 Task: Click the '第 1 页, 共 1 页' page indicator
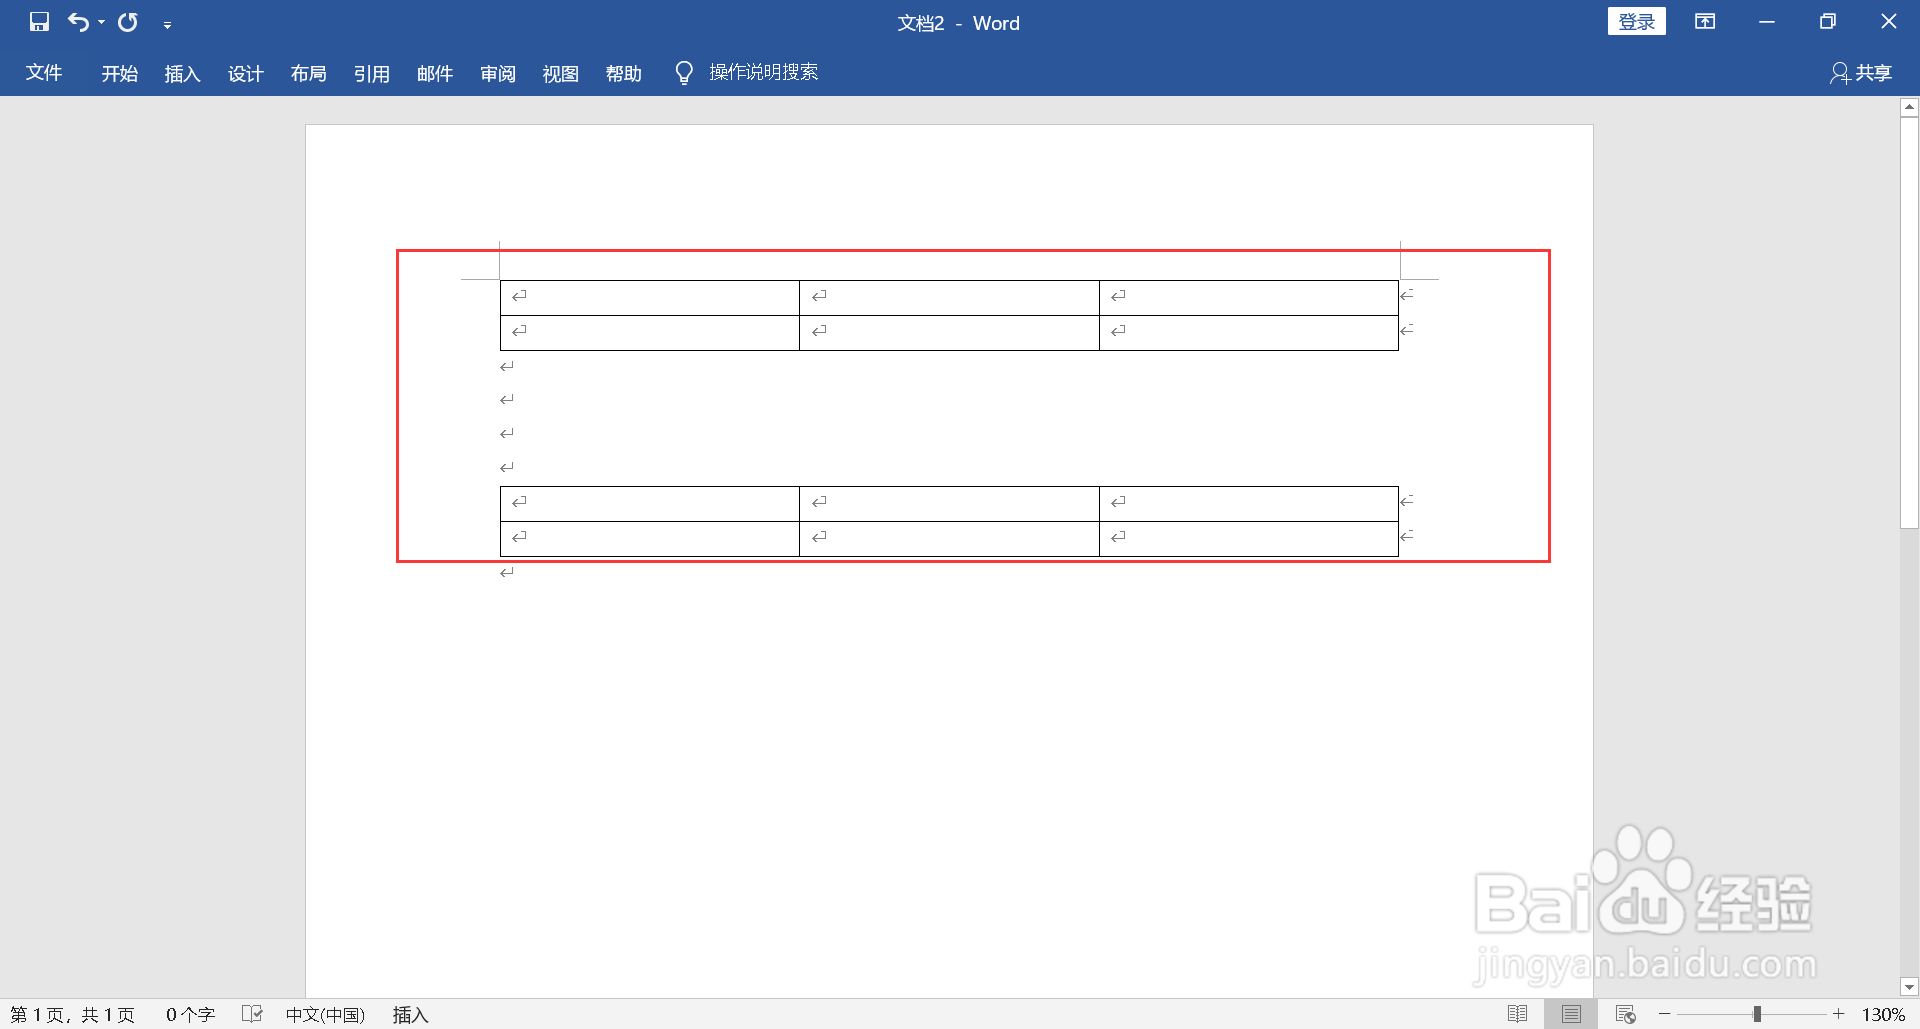click(x=72, y=1015)
